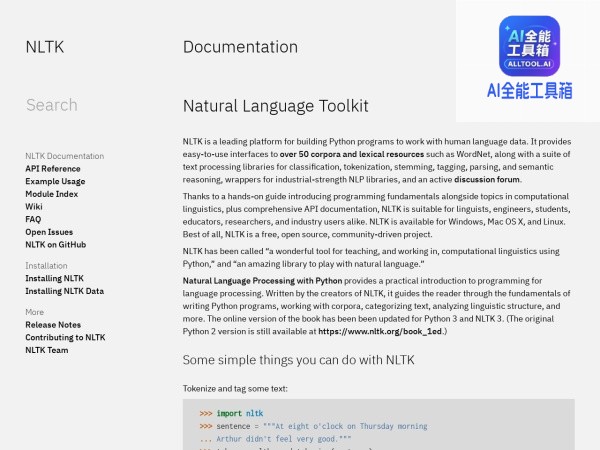This screenshot has height=450, width=600.
Task: Click the 'import nltk' code line
Action: tap(231, 413)
